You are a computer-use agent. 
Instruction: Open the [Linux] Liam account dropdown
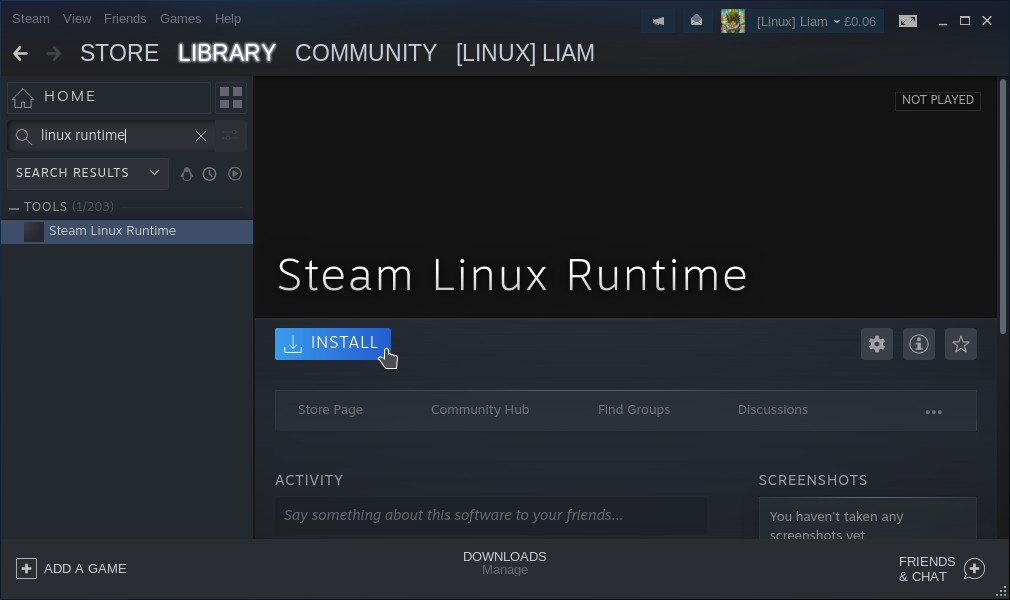[x=816, y=22]
